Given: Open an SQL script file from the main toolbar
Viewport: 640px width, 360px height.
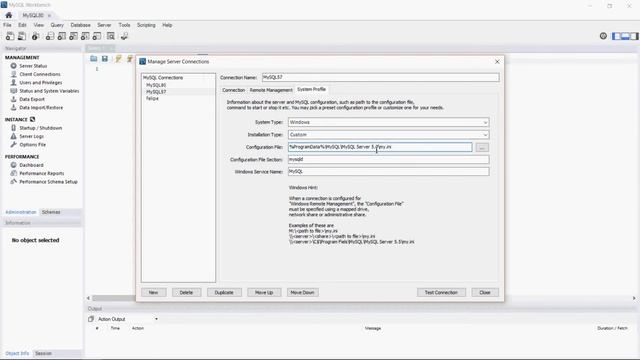Looking at the screenshot, I should tap(22, 36).
